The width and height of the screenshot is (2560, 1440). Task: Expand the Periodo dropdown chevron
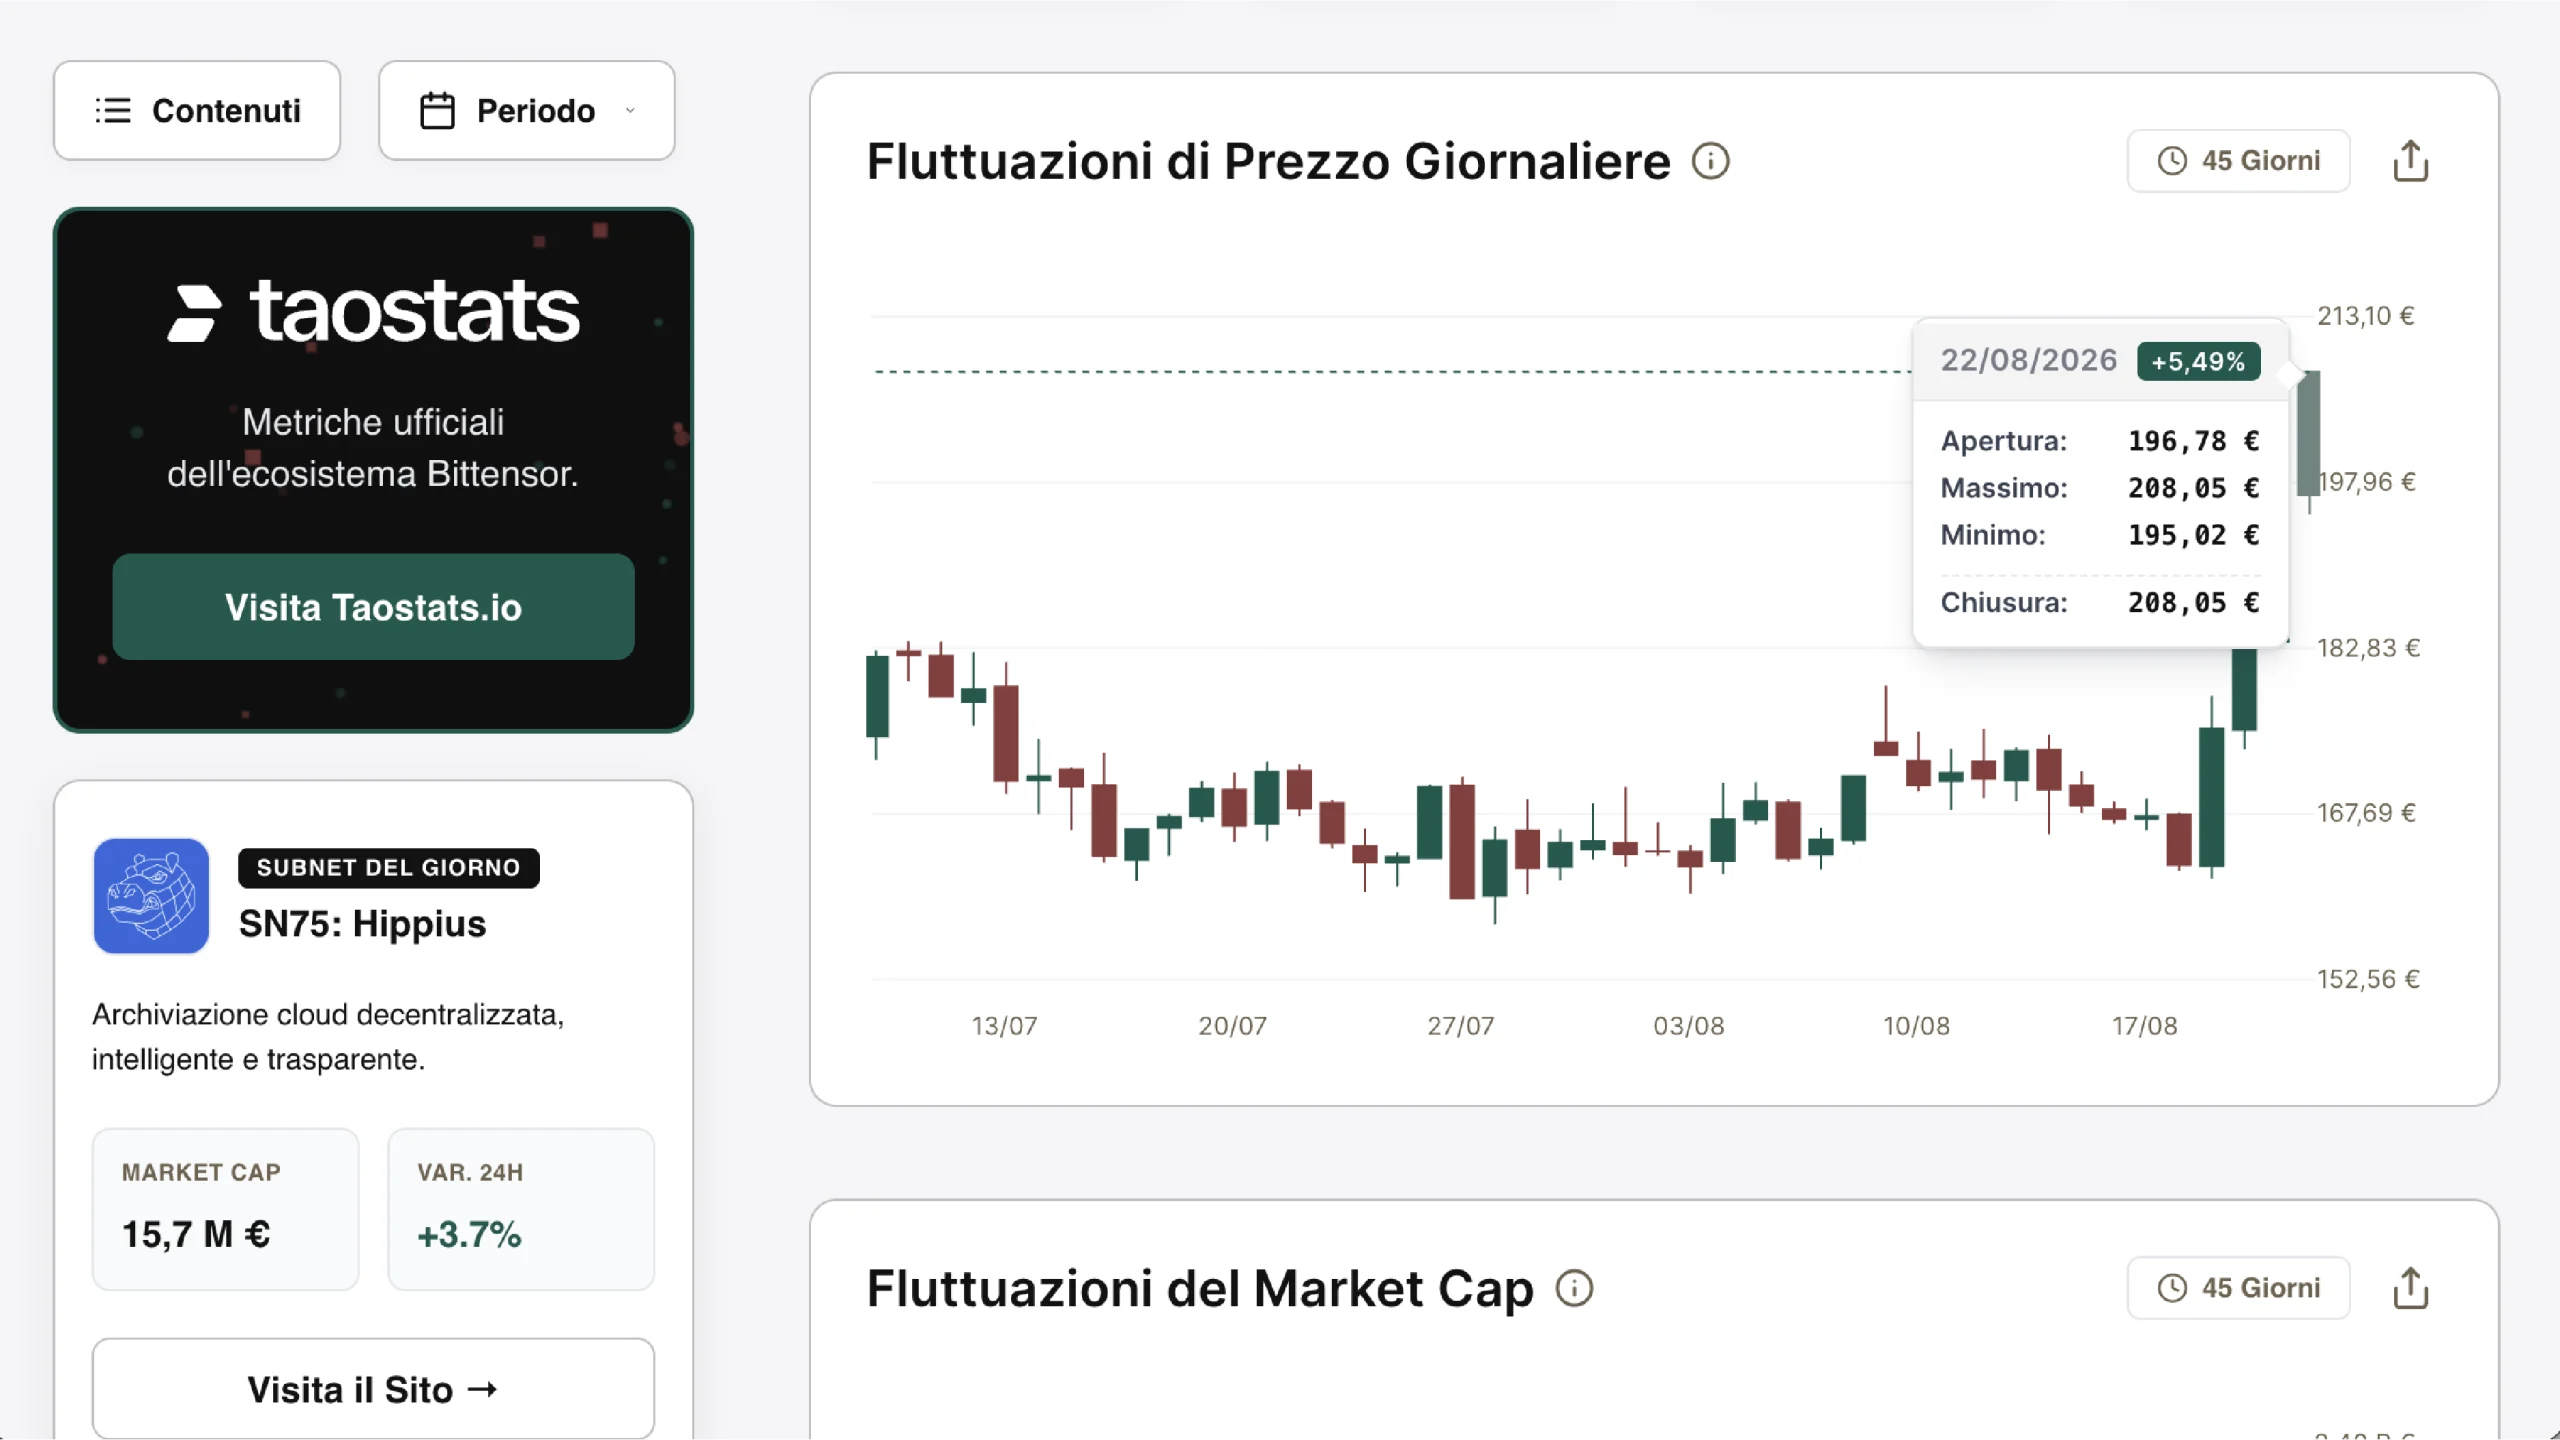pos(630,110)
